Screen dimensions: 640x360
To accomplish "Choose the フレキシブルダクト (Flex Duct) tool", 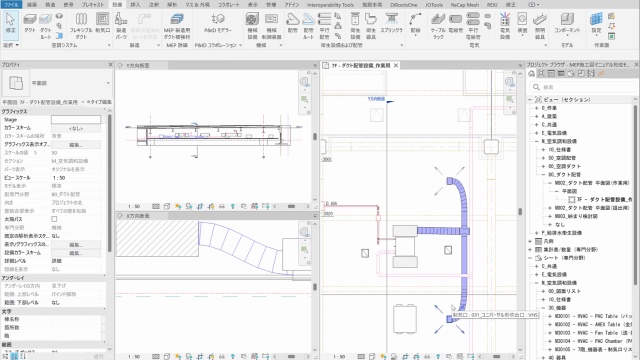I will (x=81, y=26).
